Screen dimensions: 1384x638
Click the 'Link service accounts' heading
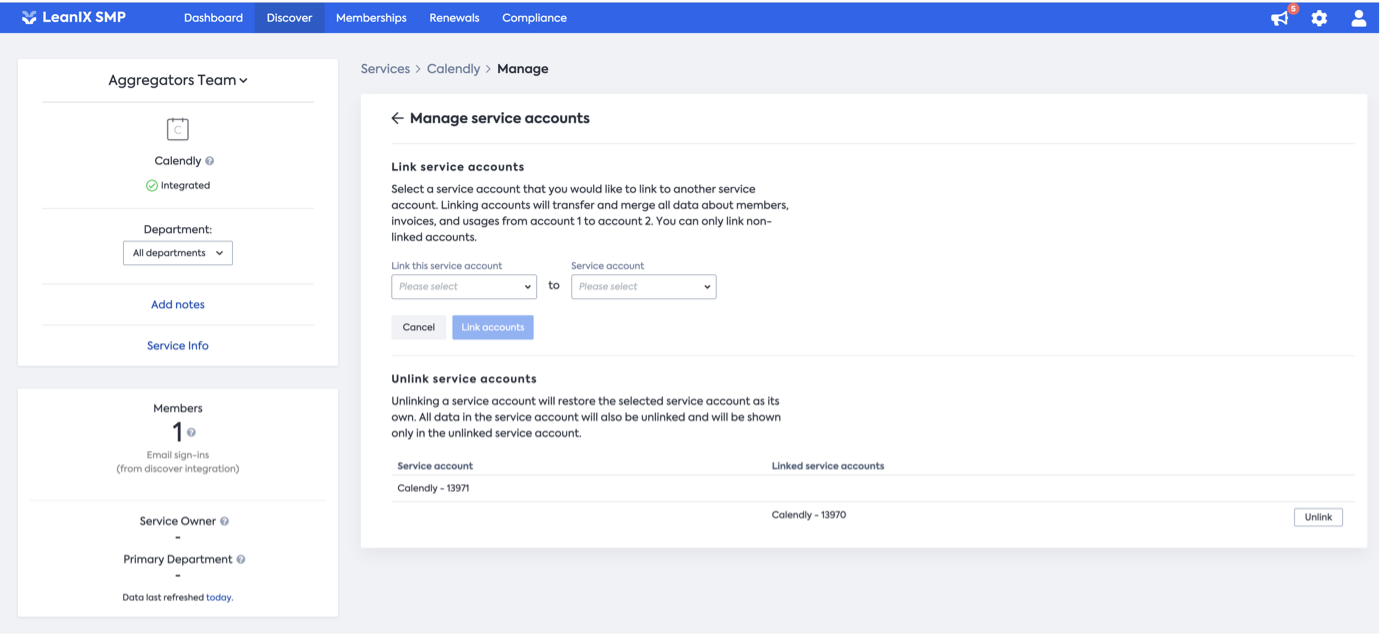coord(457,167)
